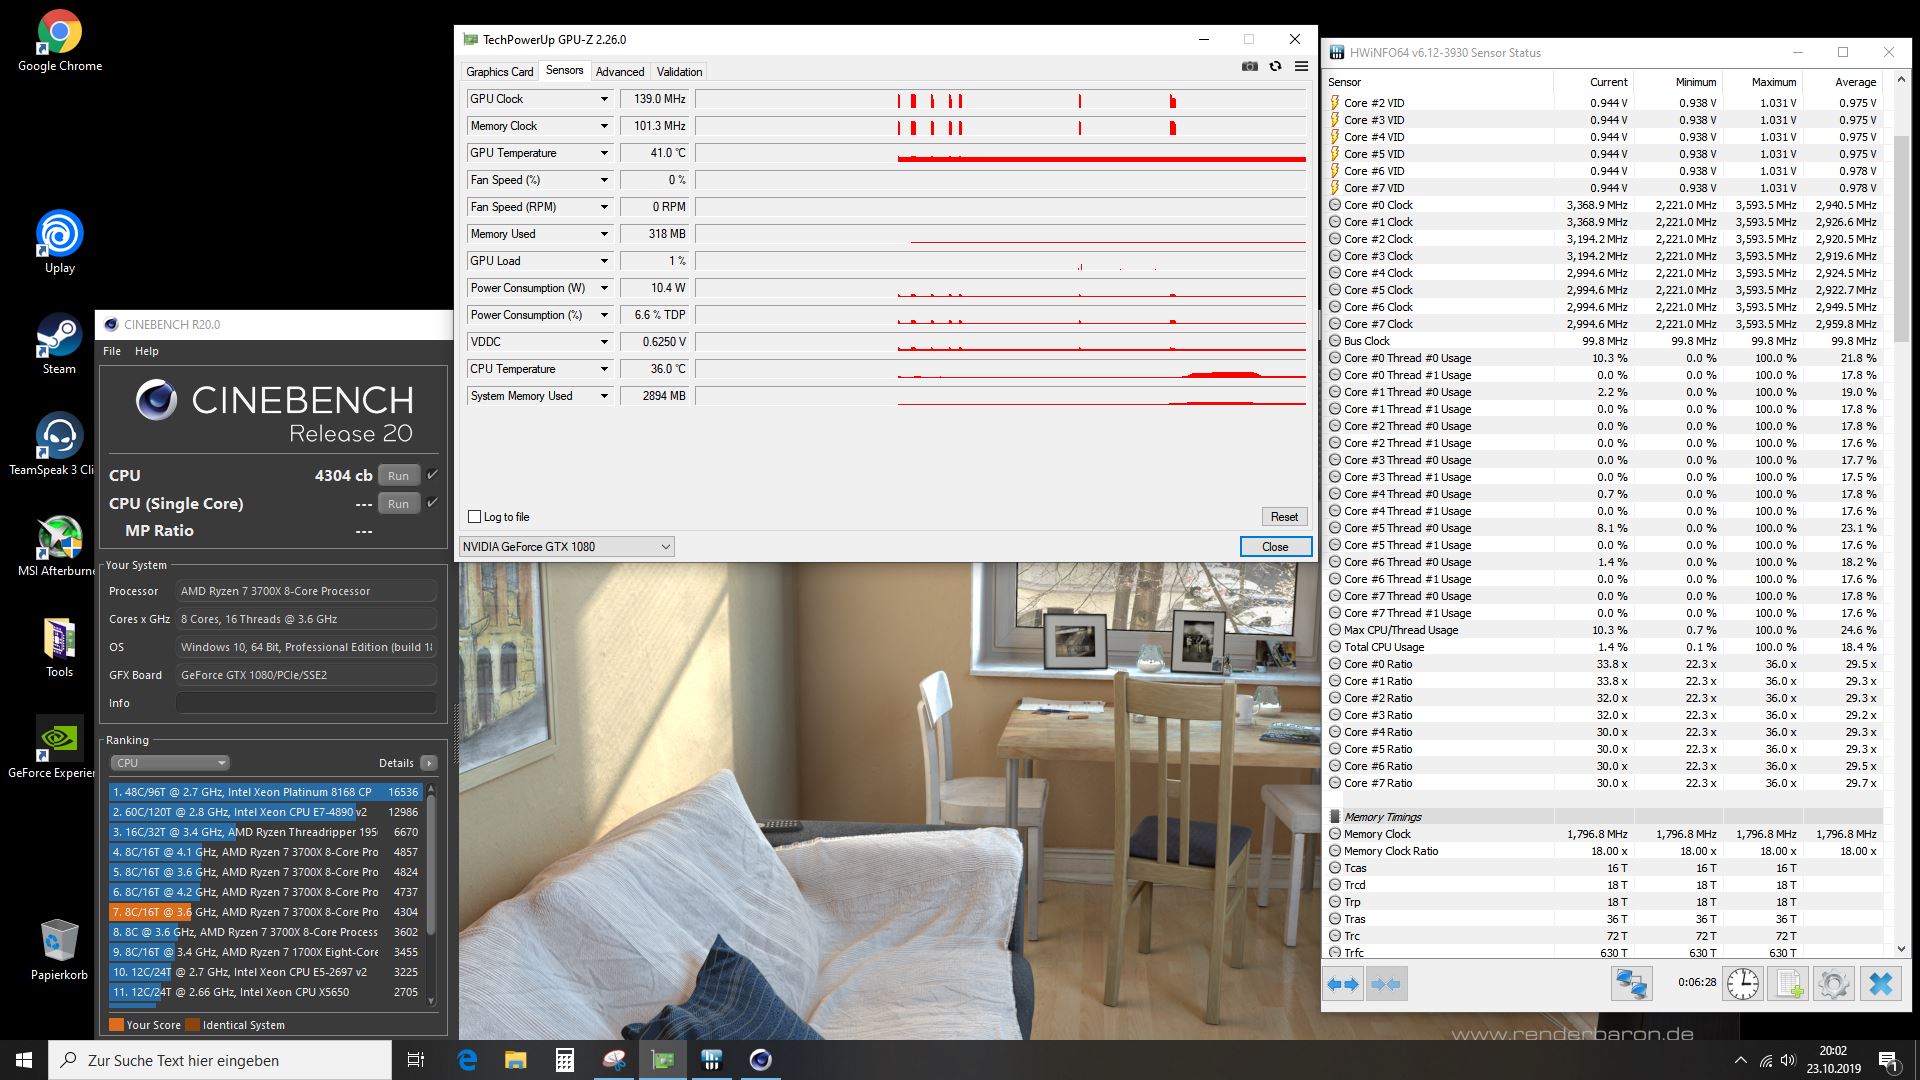Image resolution: width=1920 pixels, height=1080 pixels.
Task: Toggle CPU test checkbox in Cinebench
Action: click(x=433, y=475)
